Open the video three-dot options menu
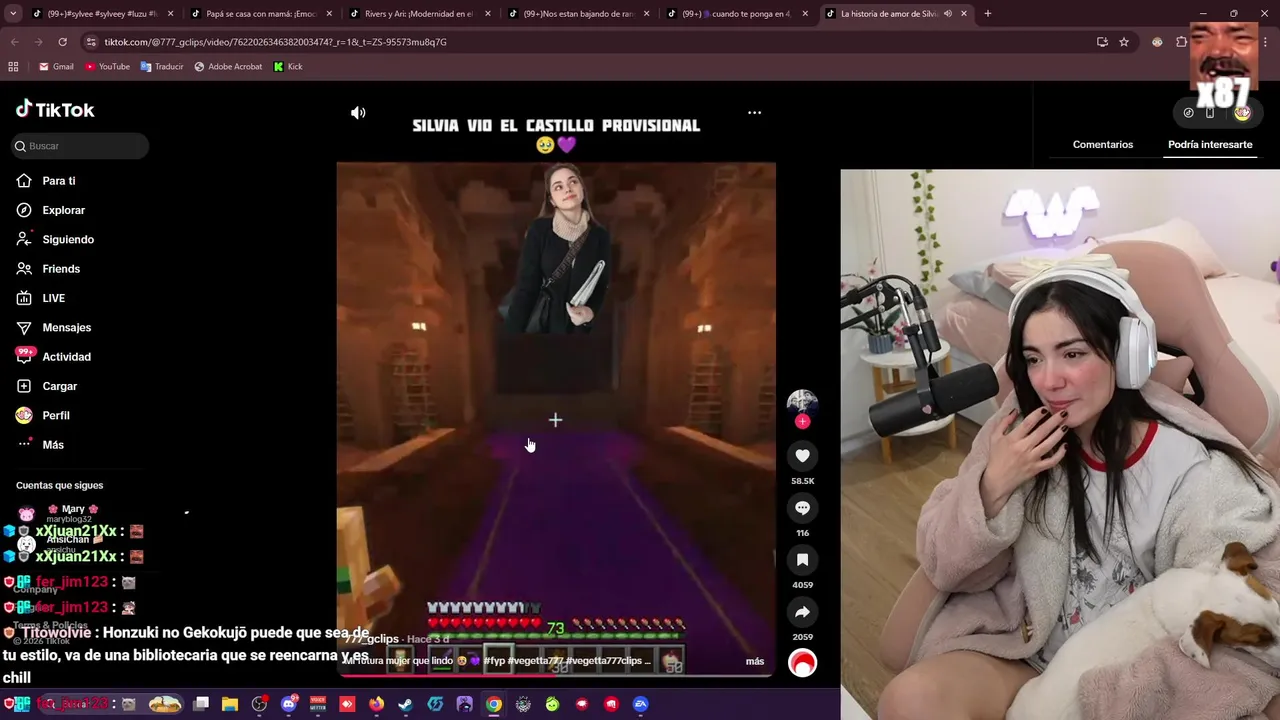Screen dimensions: 1280x720 pyautogui.click(x=755, y=113)
